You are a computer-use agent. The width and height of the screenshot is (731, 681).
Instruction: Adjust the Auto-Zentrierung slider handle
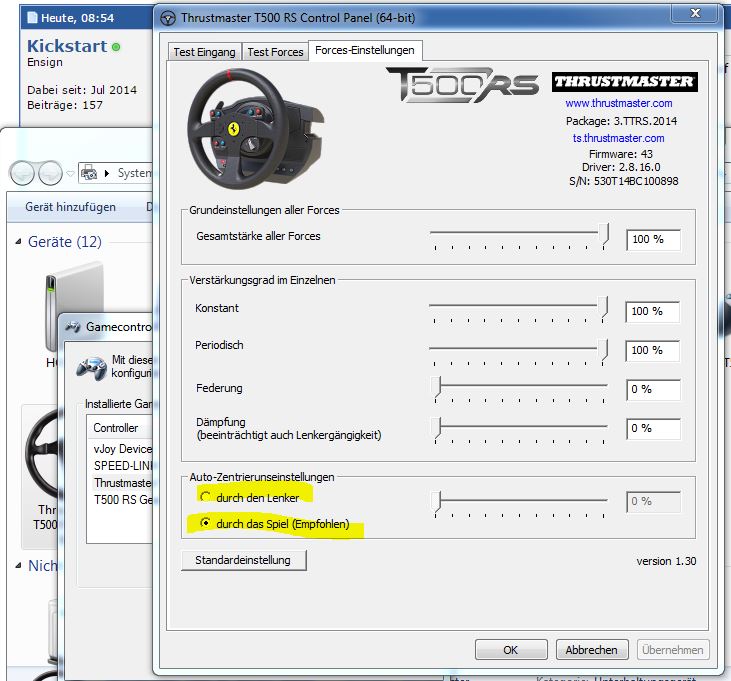[436, 502]
